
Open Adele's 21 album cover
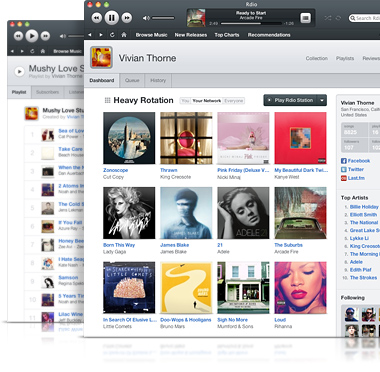tap(243, 213)
